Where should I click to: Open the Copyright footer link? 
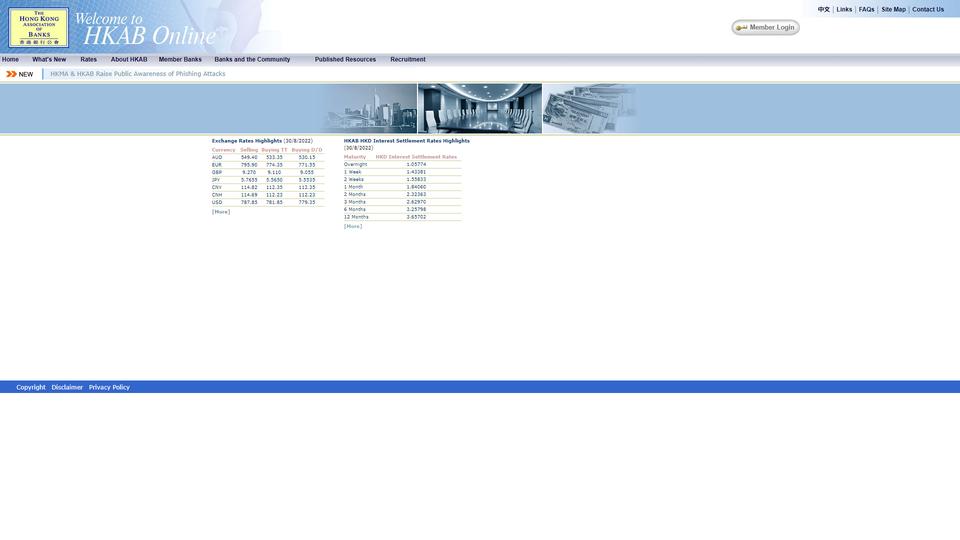pos(31,388)
